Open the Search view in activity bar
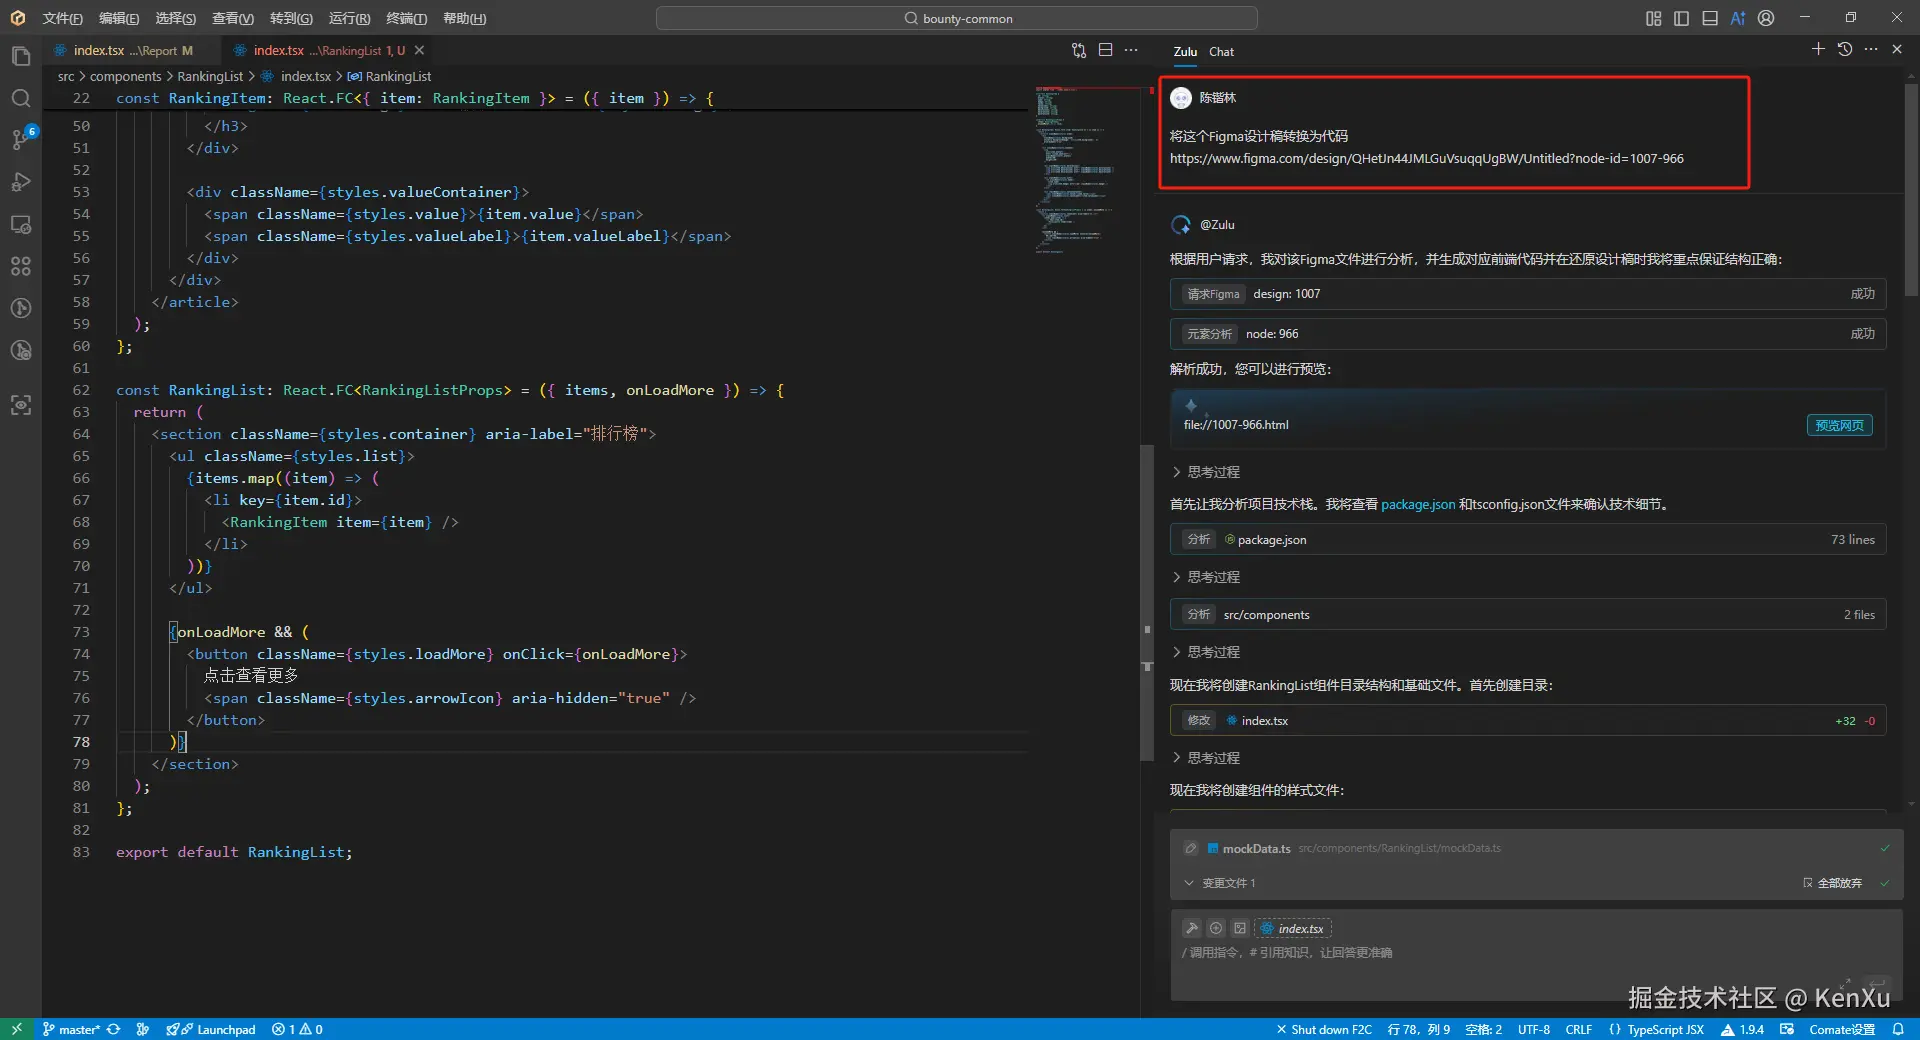Viewport: 1920px width, 1040px height. click(21, 98)
